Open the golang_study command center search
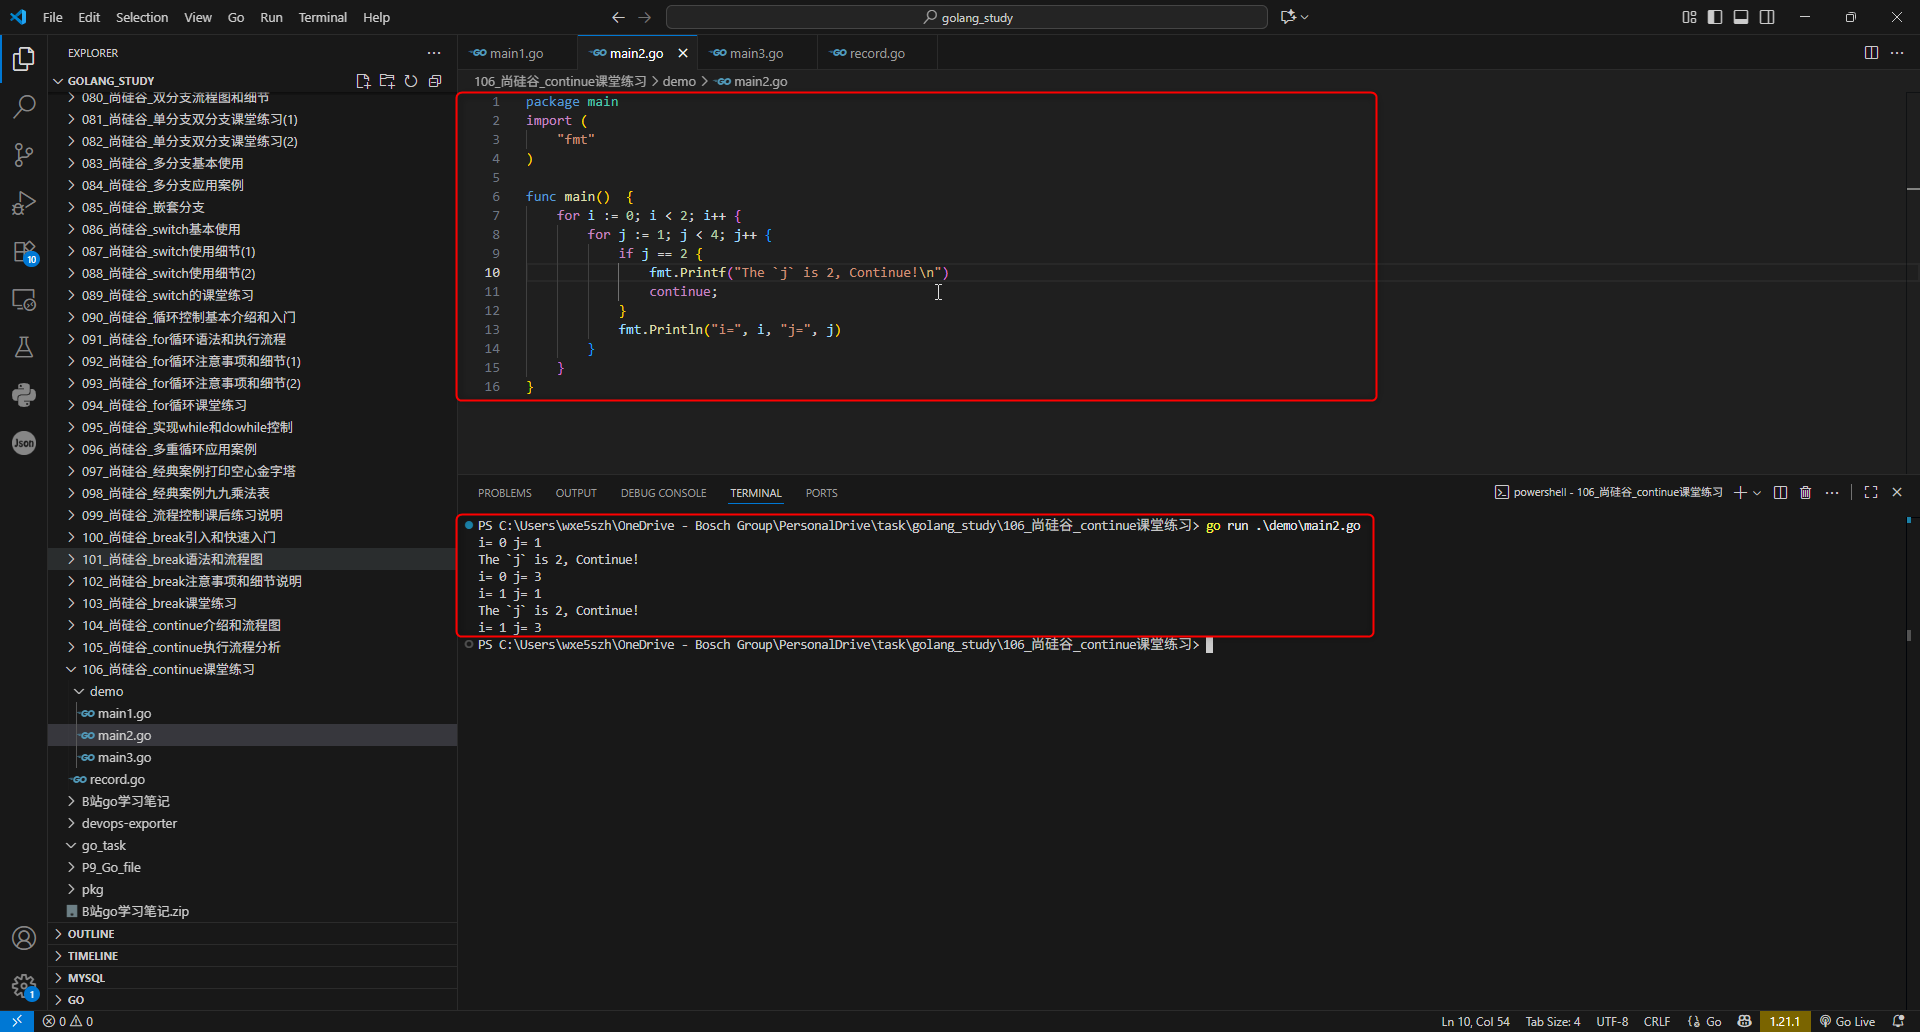This screenshot has width=1920, height=1032. point(967,17)
